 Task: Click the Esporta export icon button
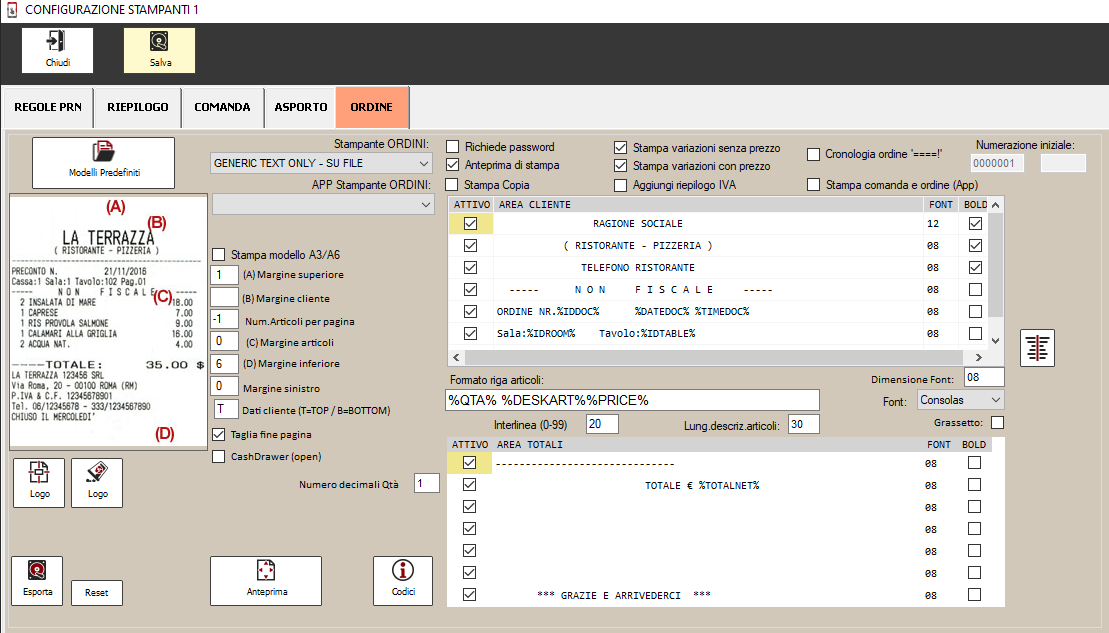[36, 581]
